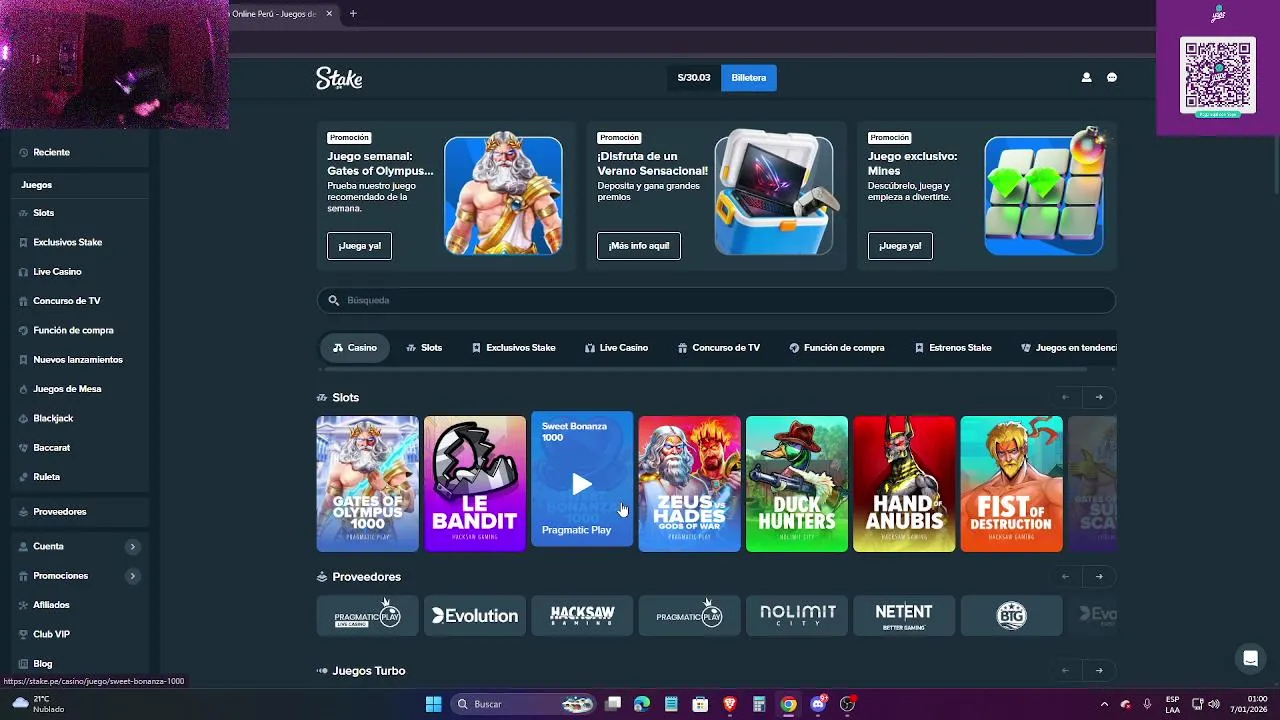
Task: Open the Billetera wallet button
Action: coord(749,78)
